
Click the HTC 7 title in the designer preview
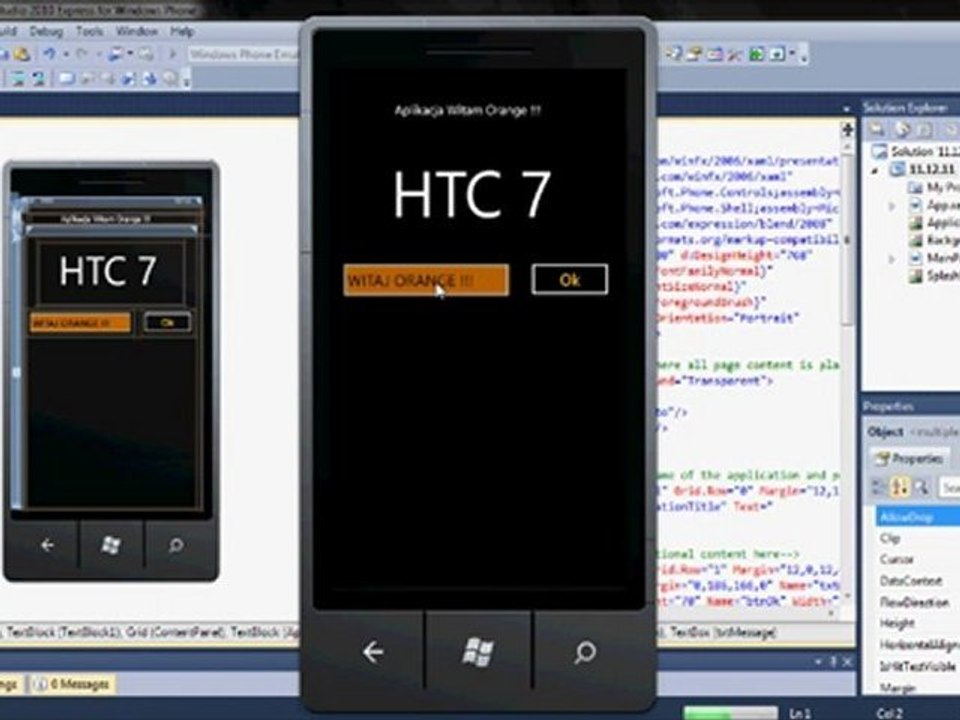click(x=108, y=271)
